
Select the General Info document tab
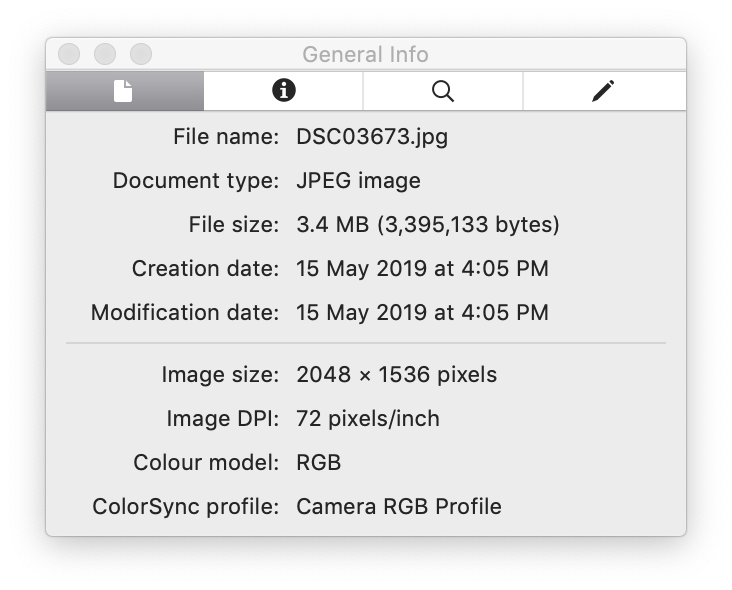coord(125,91)
